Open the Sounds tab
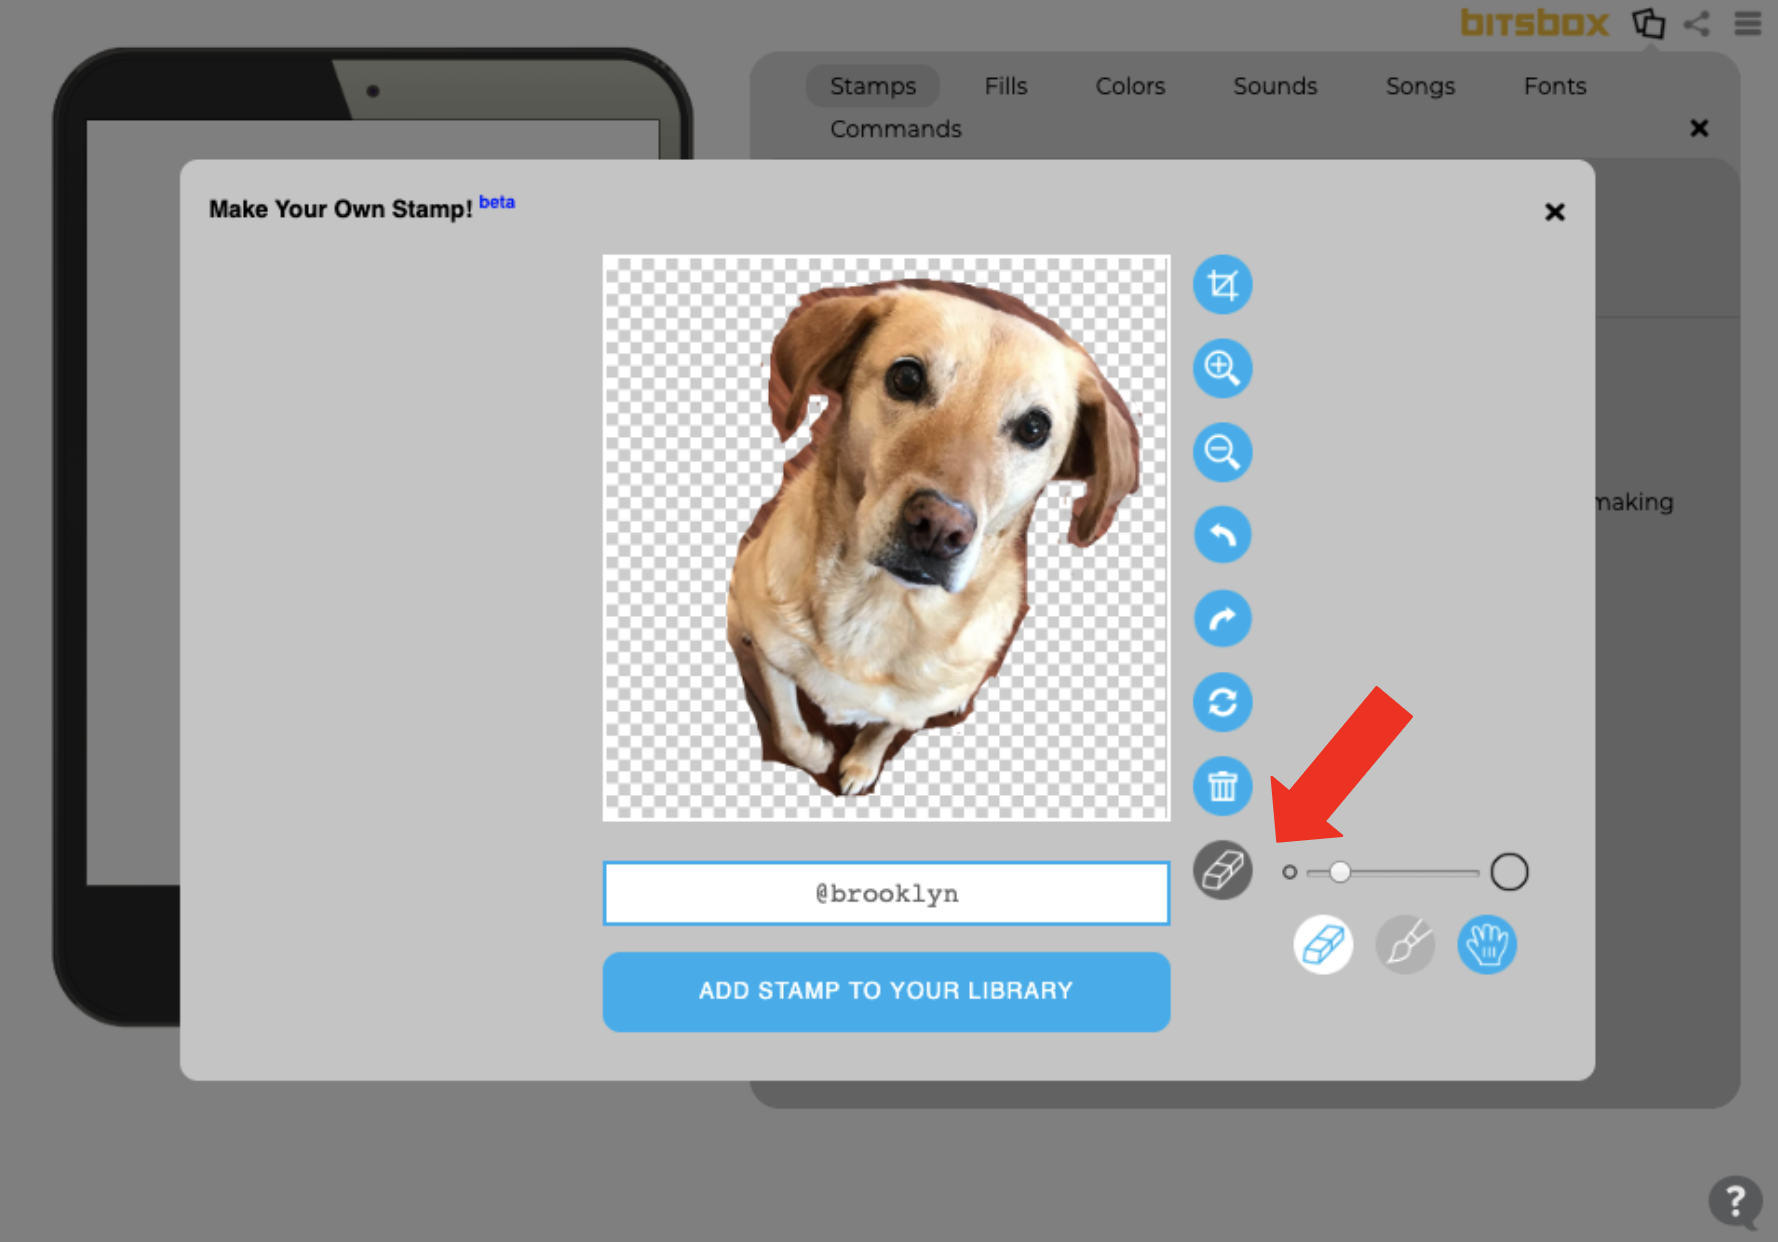1778x1242 pixels. [x=1275, y=86]
